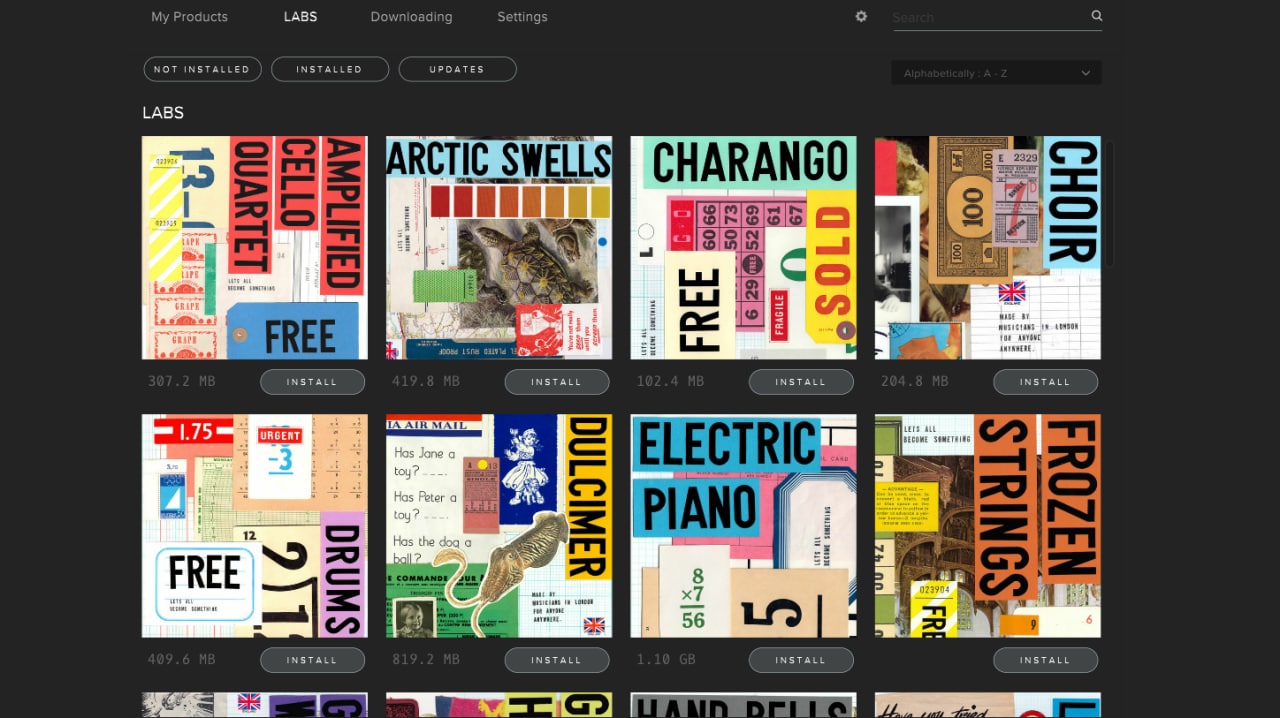Viewport: 1280px width, 718px height.
Task: Install Electric Piano
Action: (800, 660)
